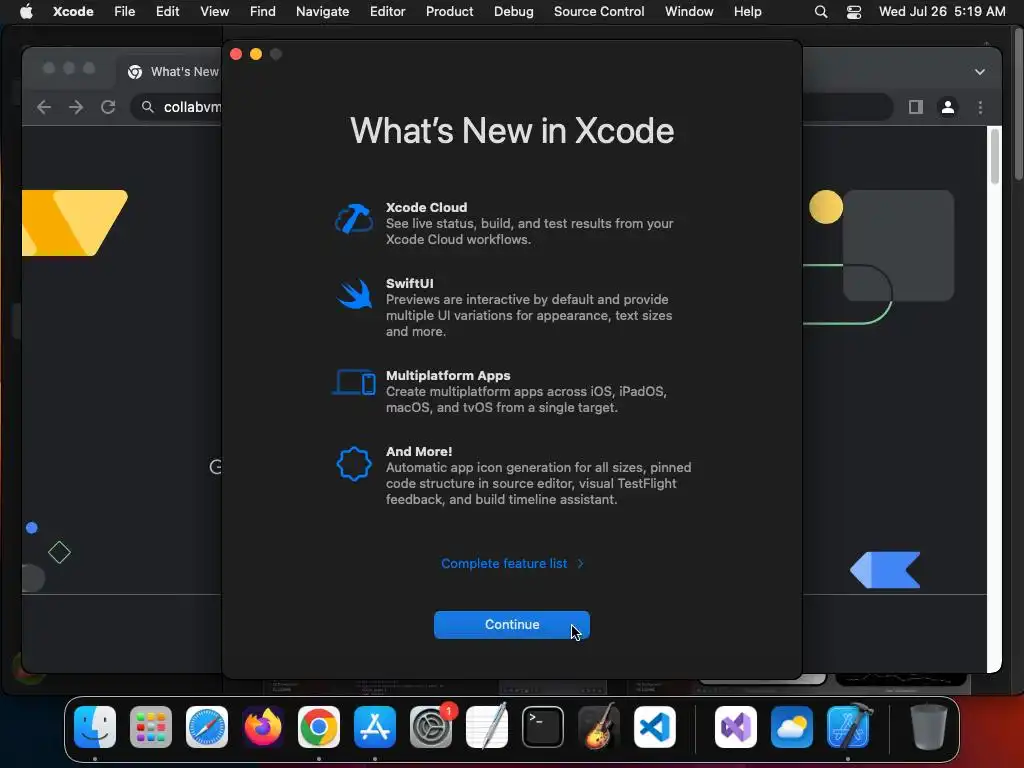
Task: Go forward in the Chrome window
Action: pyautogui.click(x=76, y=107)
